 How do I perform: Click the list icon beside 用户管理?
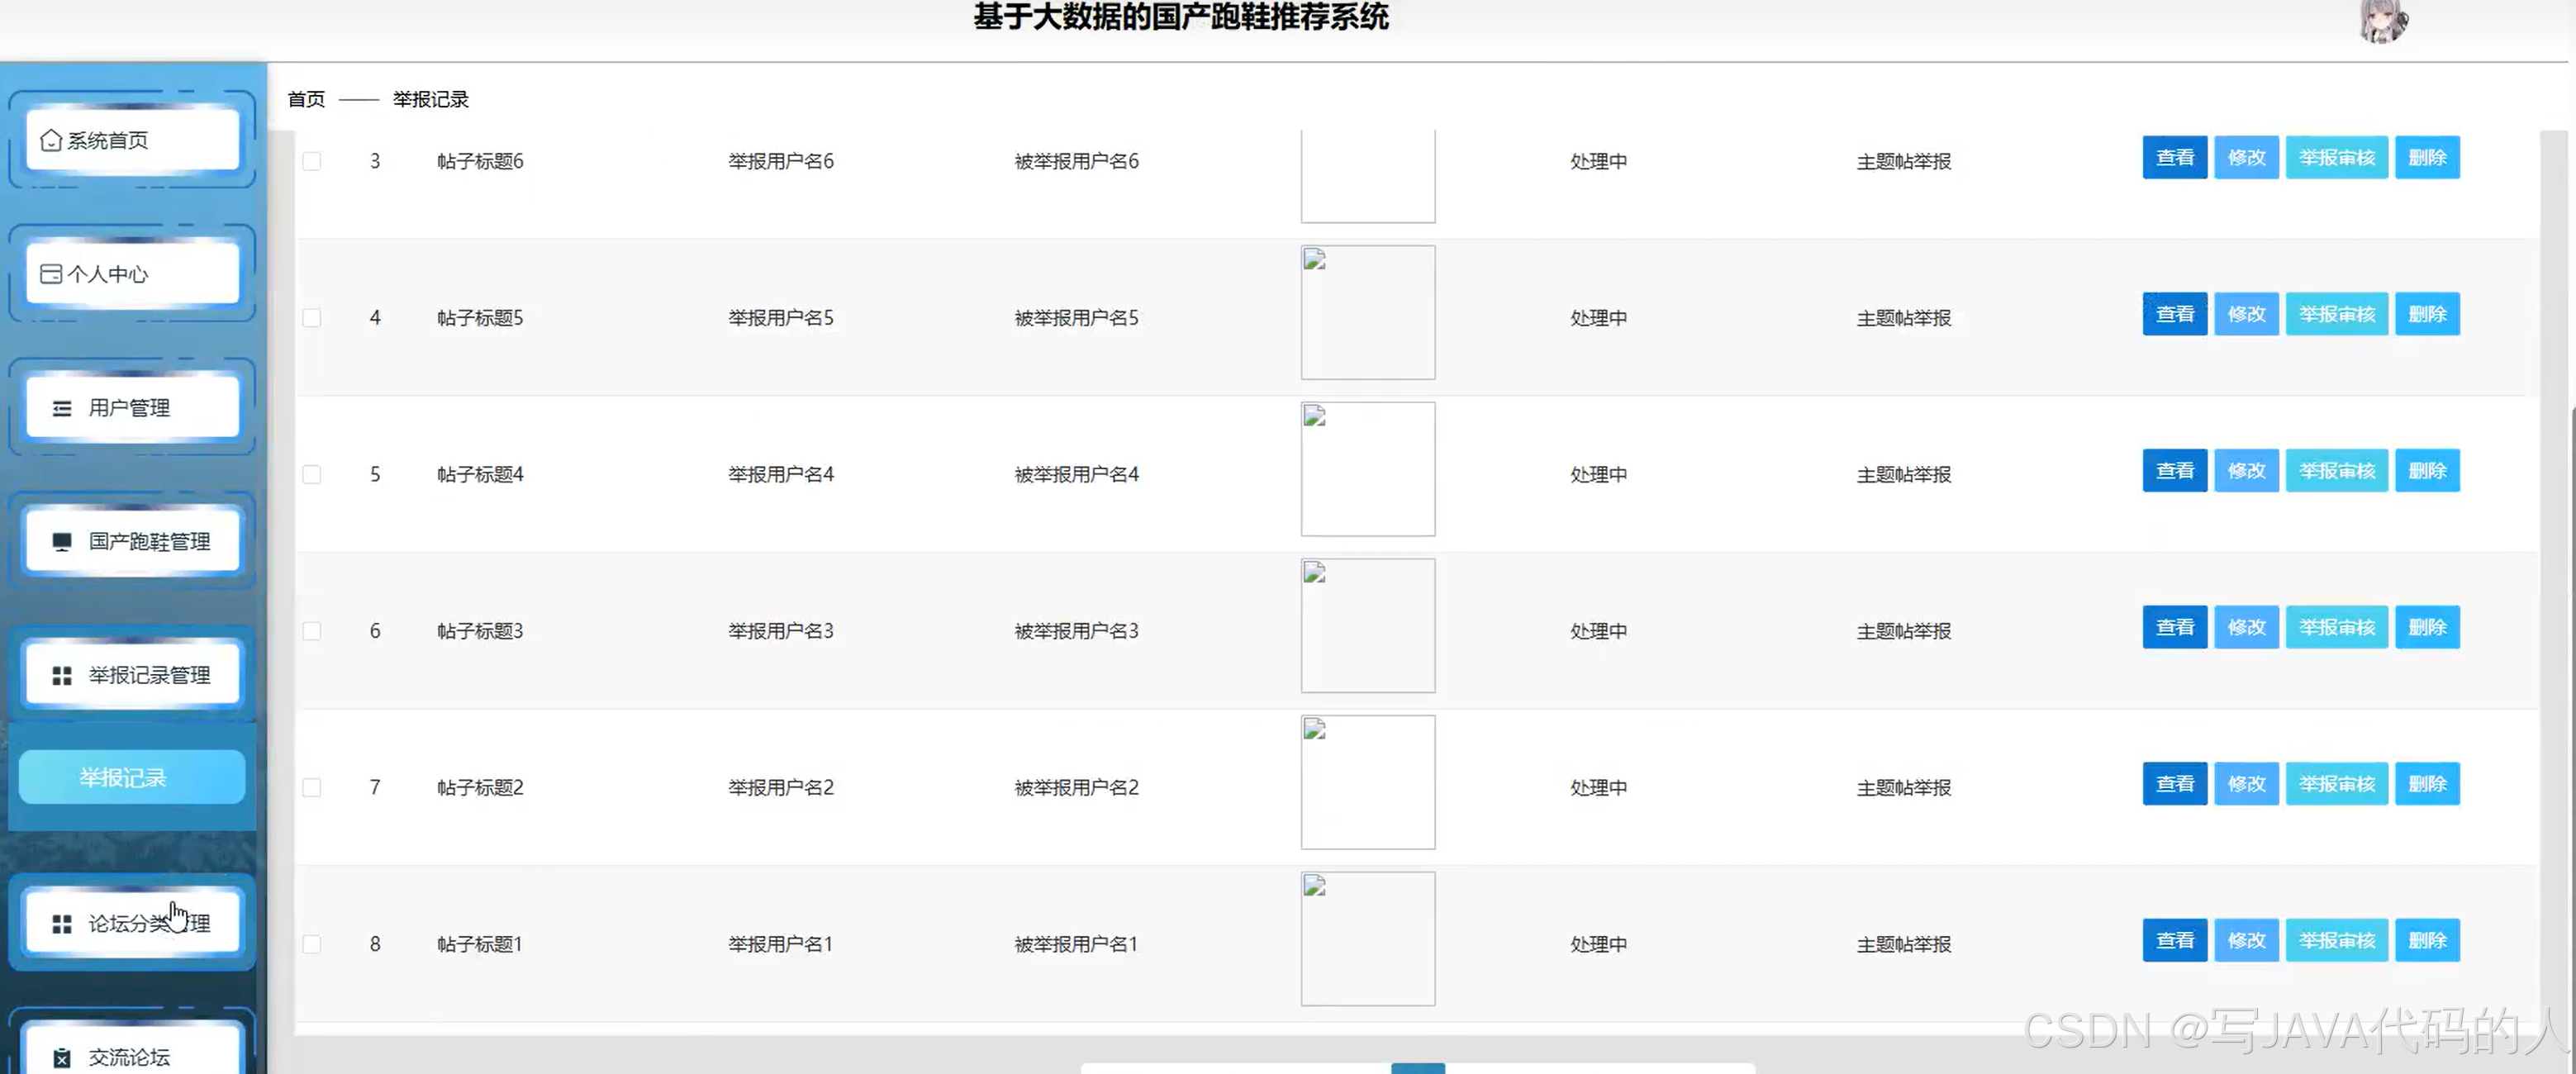point(62,408)
